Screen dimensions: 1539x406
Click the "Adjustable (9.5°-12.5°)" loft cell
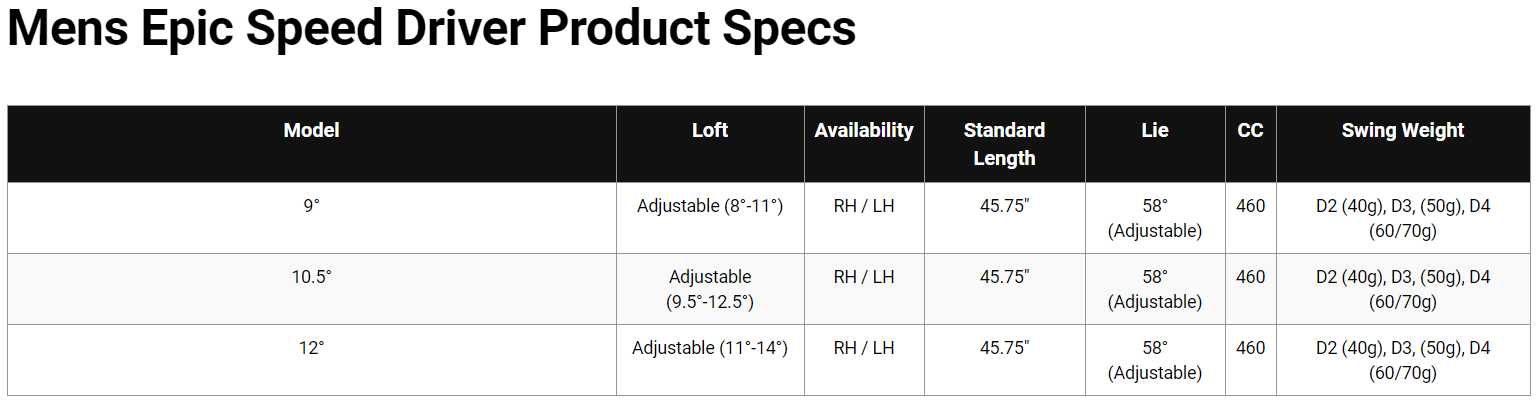[710, 289]
